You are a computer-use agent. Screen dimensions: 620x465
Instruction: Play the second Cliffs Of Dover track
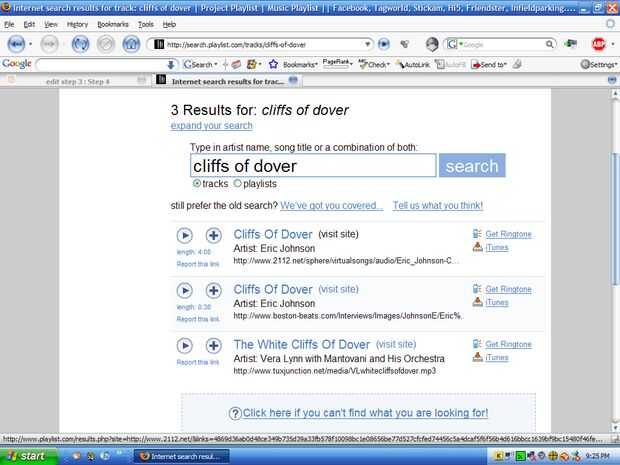tap(184, 291)
